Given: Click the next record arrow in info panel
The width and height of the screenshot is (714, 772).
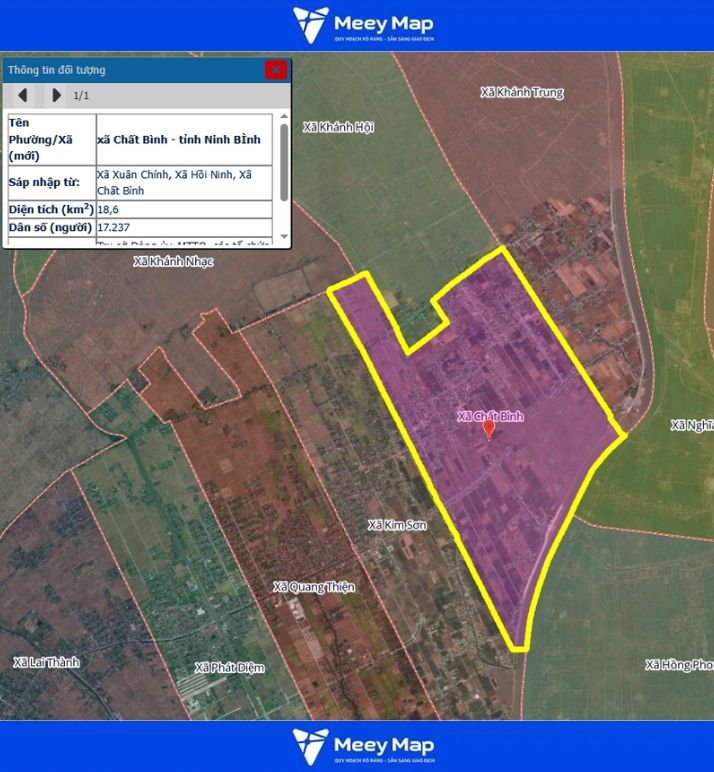Looking at the screenshot, I should pos(56,95).
